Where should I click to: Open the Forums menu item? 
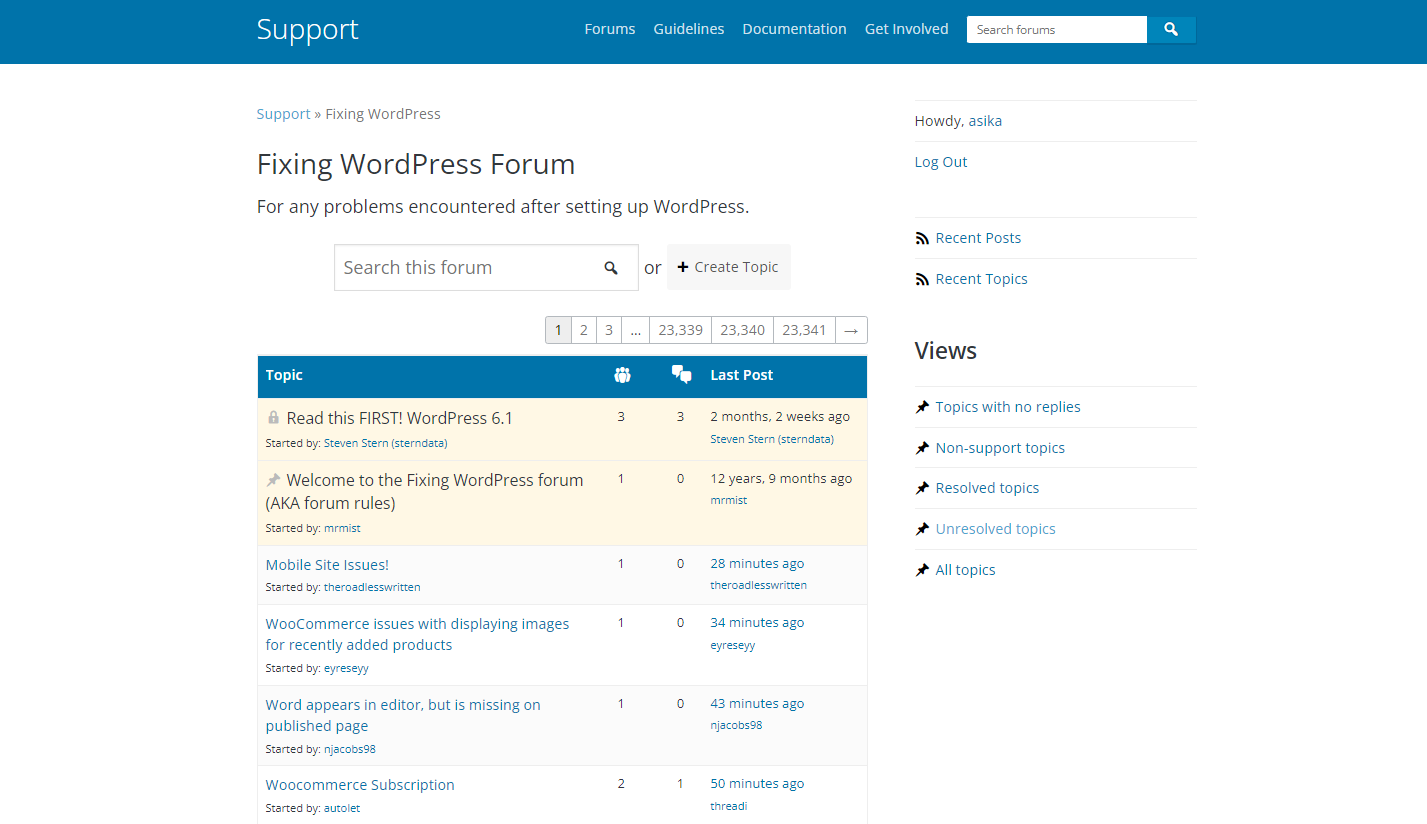tap(610, 29)
